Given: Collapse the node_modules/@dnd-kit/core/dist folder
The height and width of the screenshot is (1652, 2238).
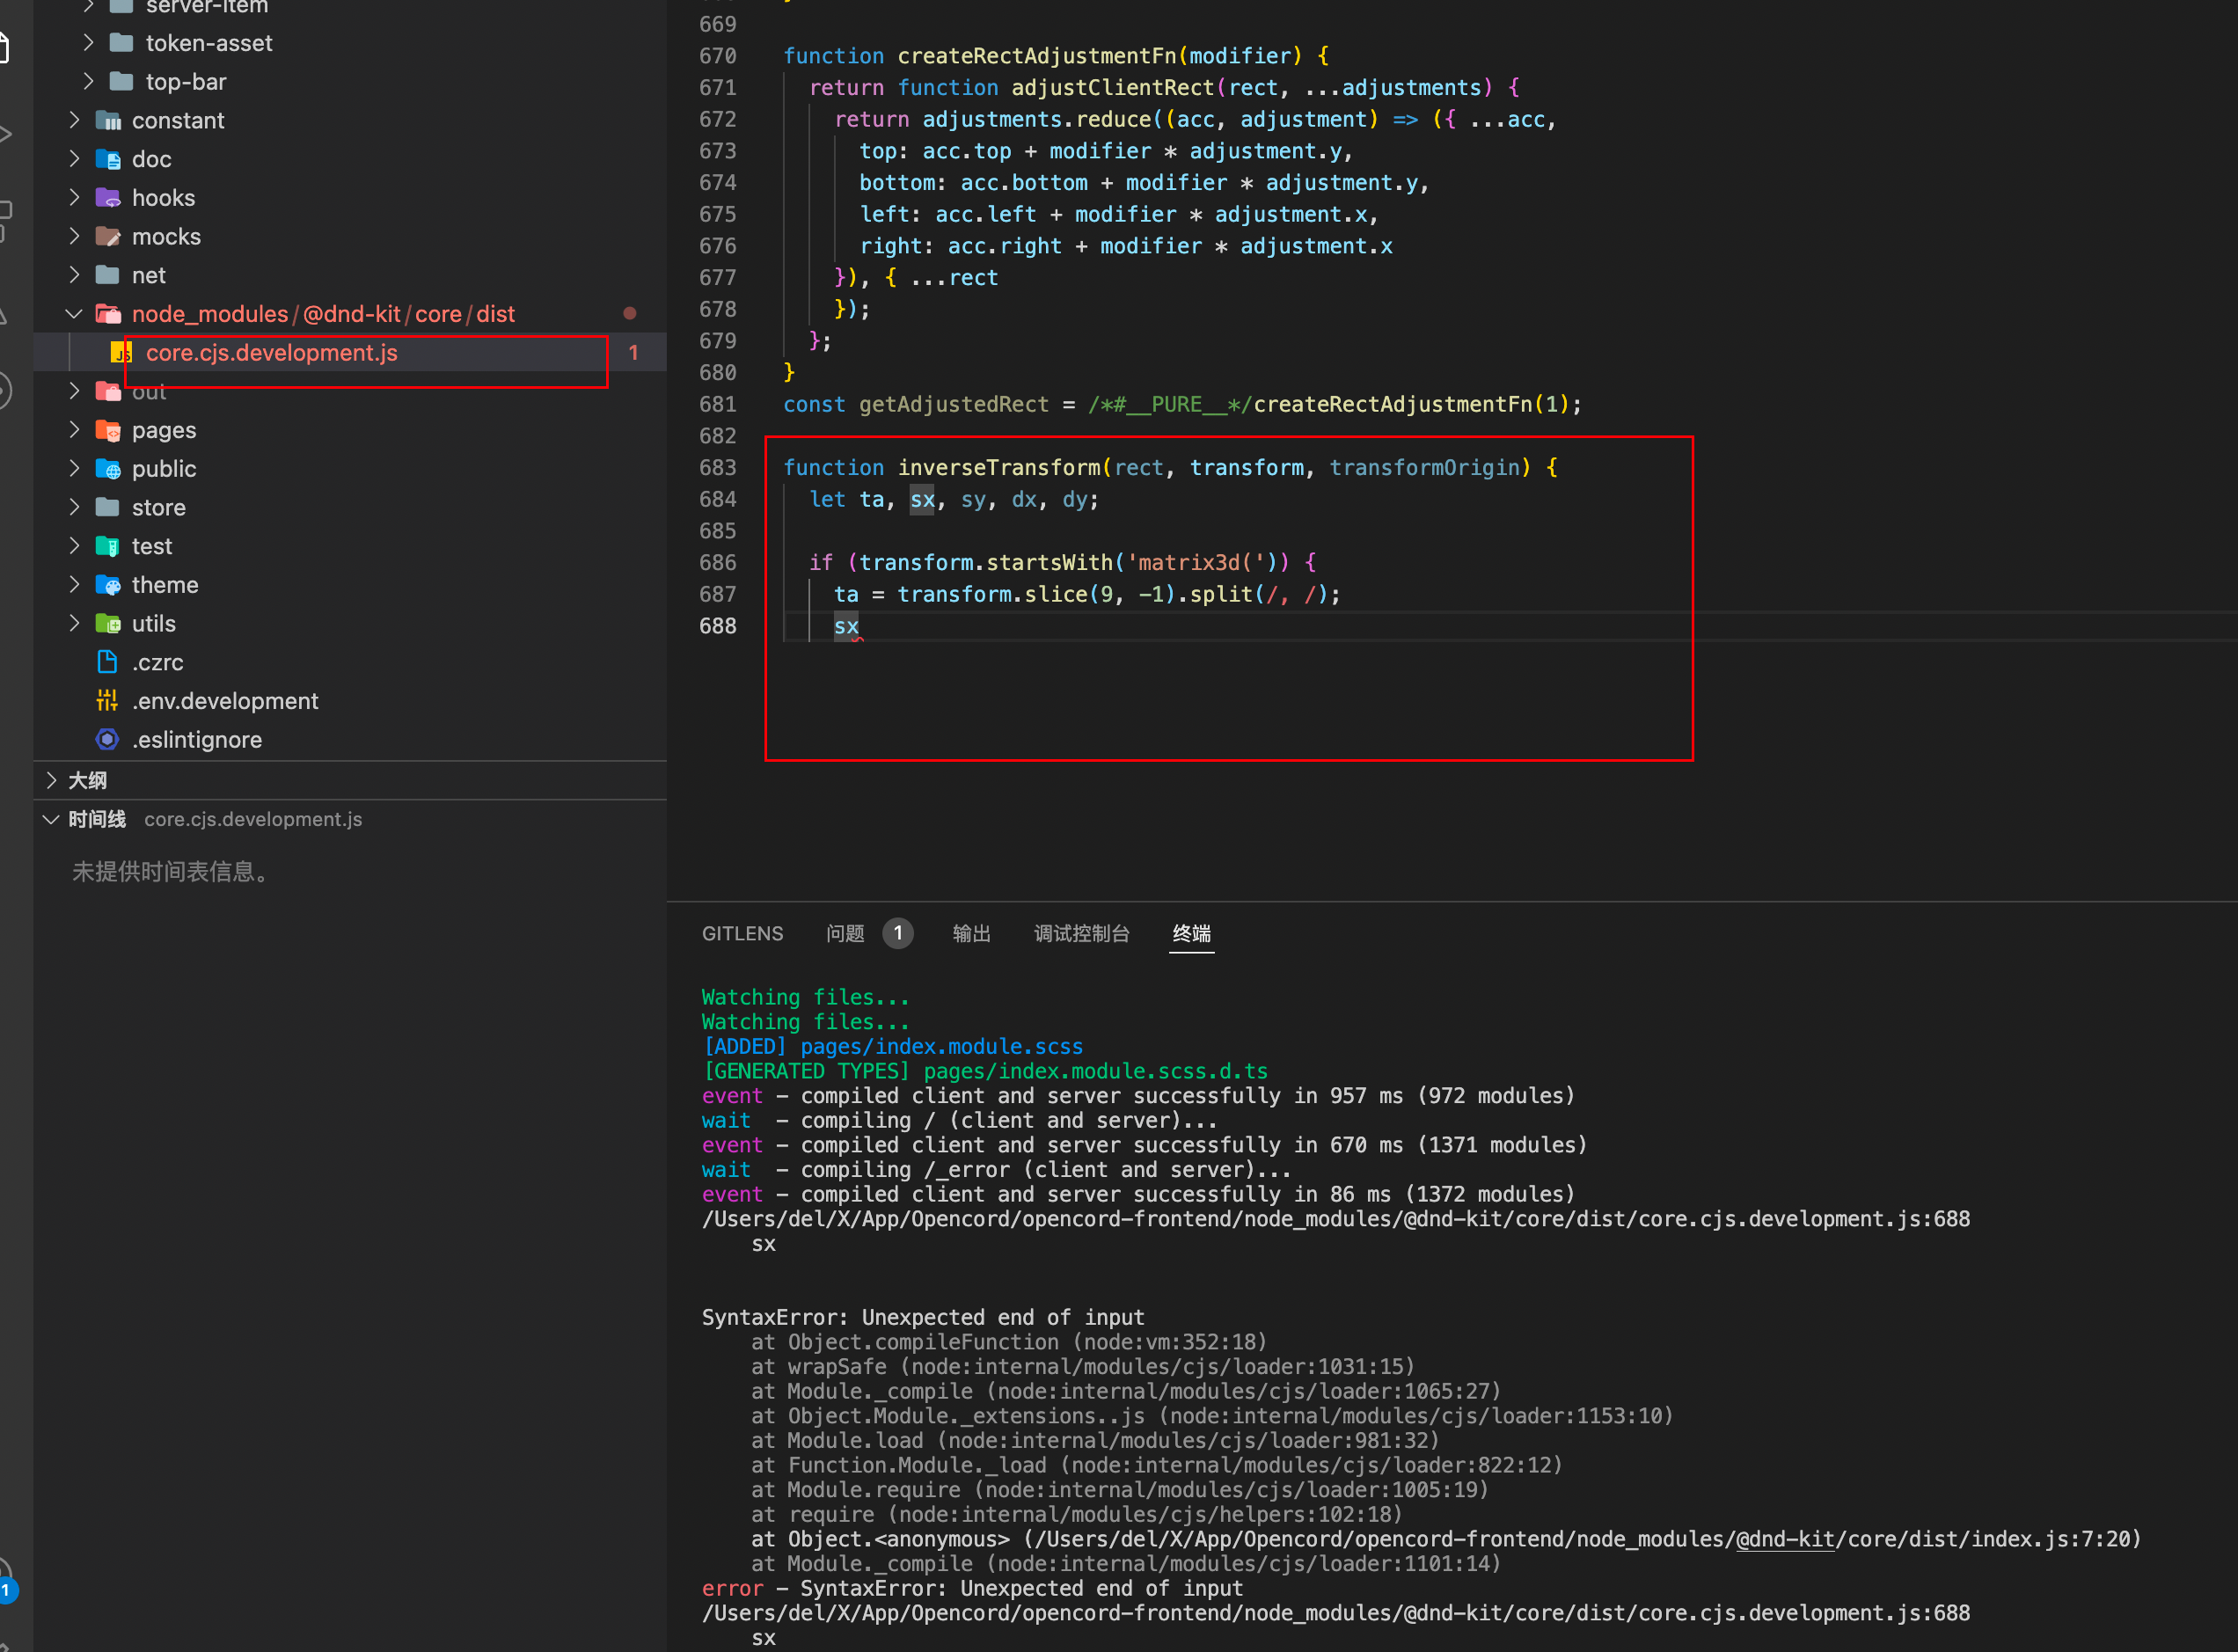Looking at the screenshot, I should click(x=74, y=314).
